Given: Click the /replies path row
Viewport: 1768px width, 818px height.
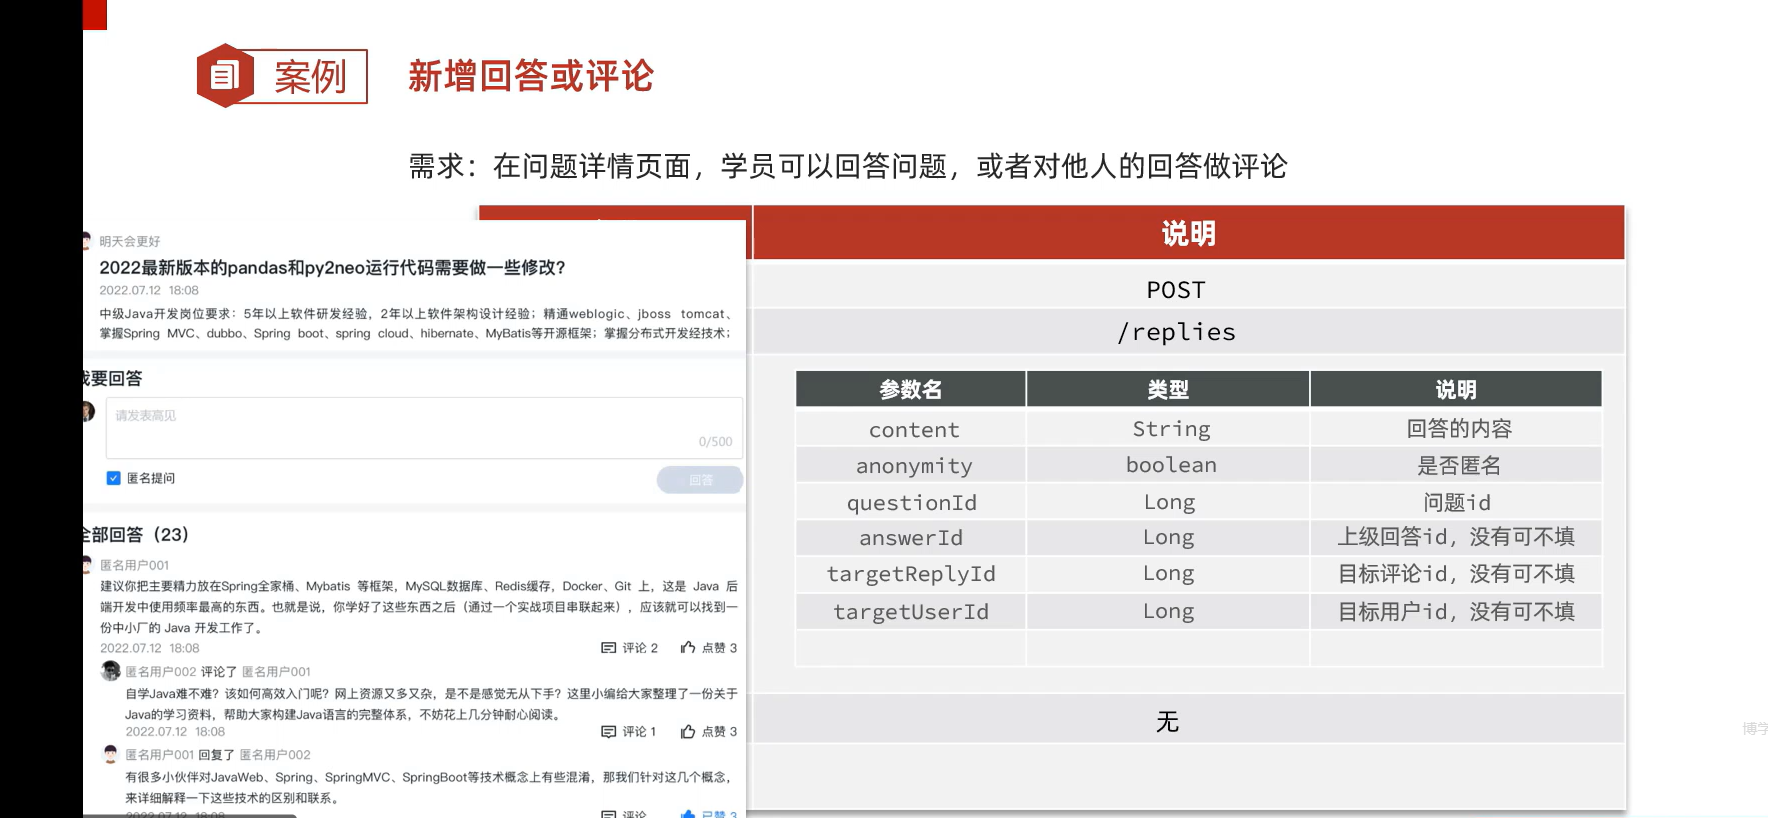Looking at the screenshot, I should [x=1188, y=332].
